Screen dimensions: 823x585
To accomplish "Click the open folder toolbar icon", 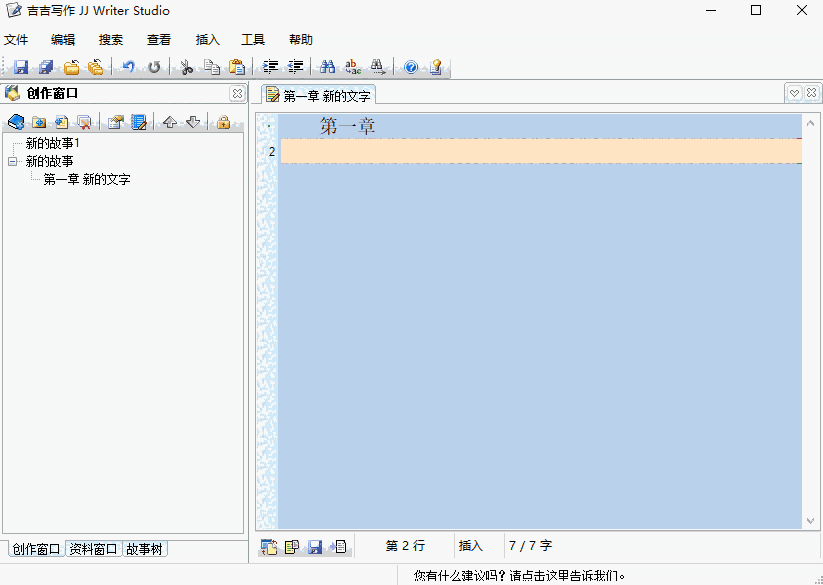I will (x=71, y=67).
